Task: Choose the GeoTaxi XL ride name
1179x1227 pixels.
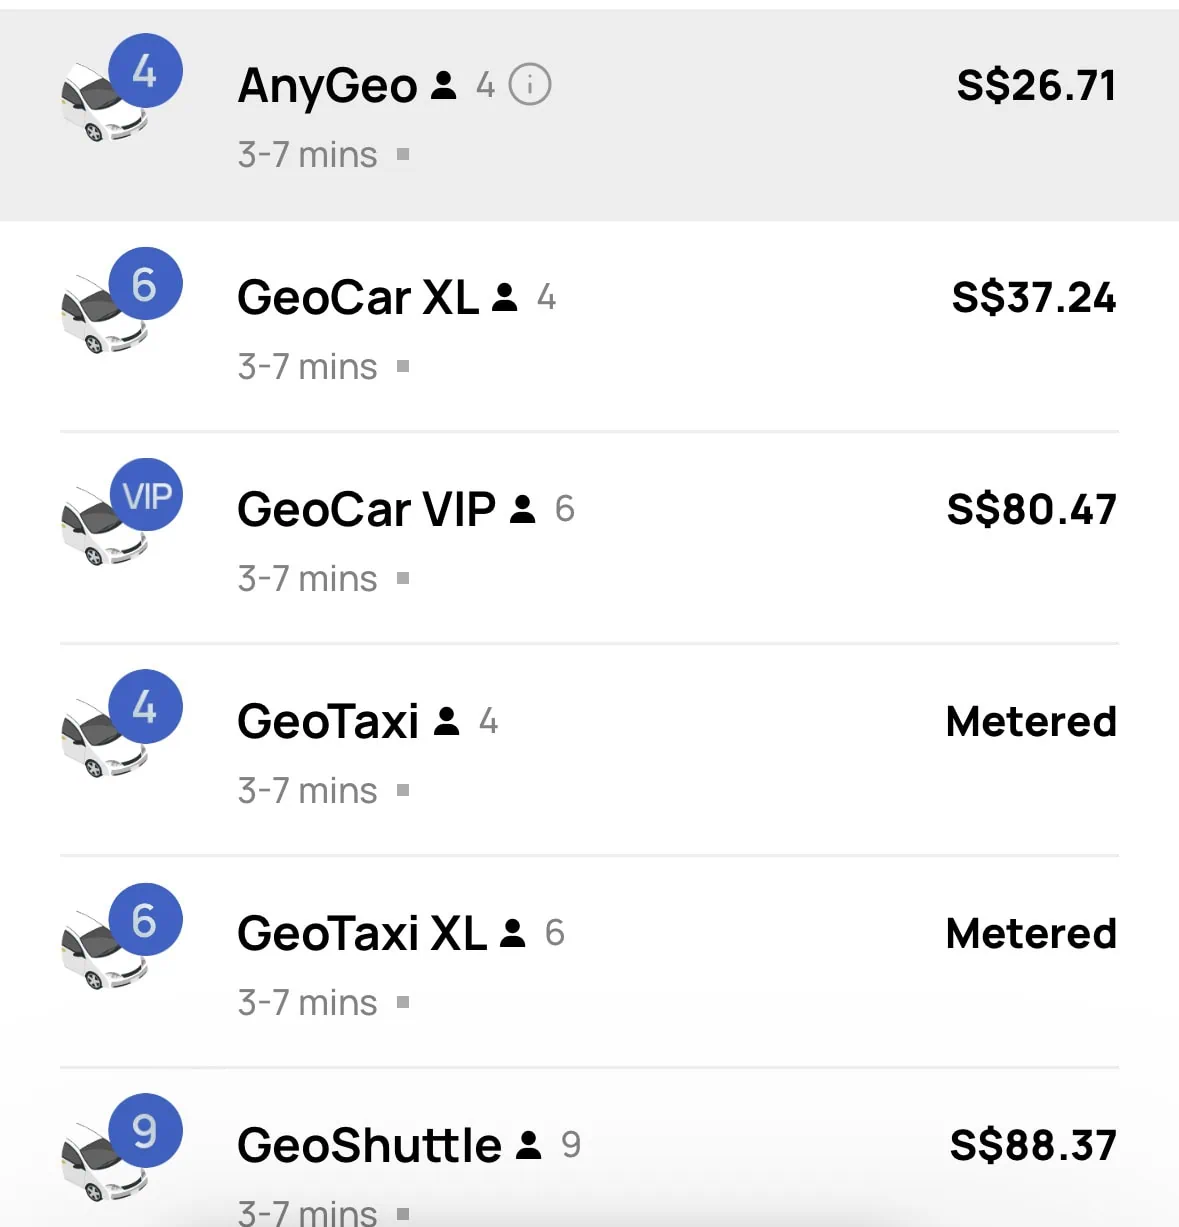Action: click(361, 934)
